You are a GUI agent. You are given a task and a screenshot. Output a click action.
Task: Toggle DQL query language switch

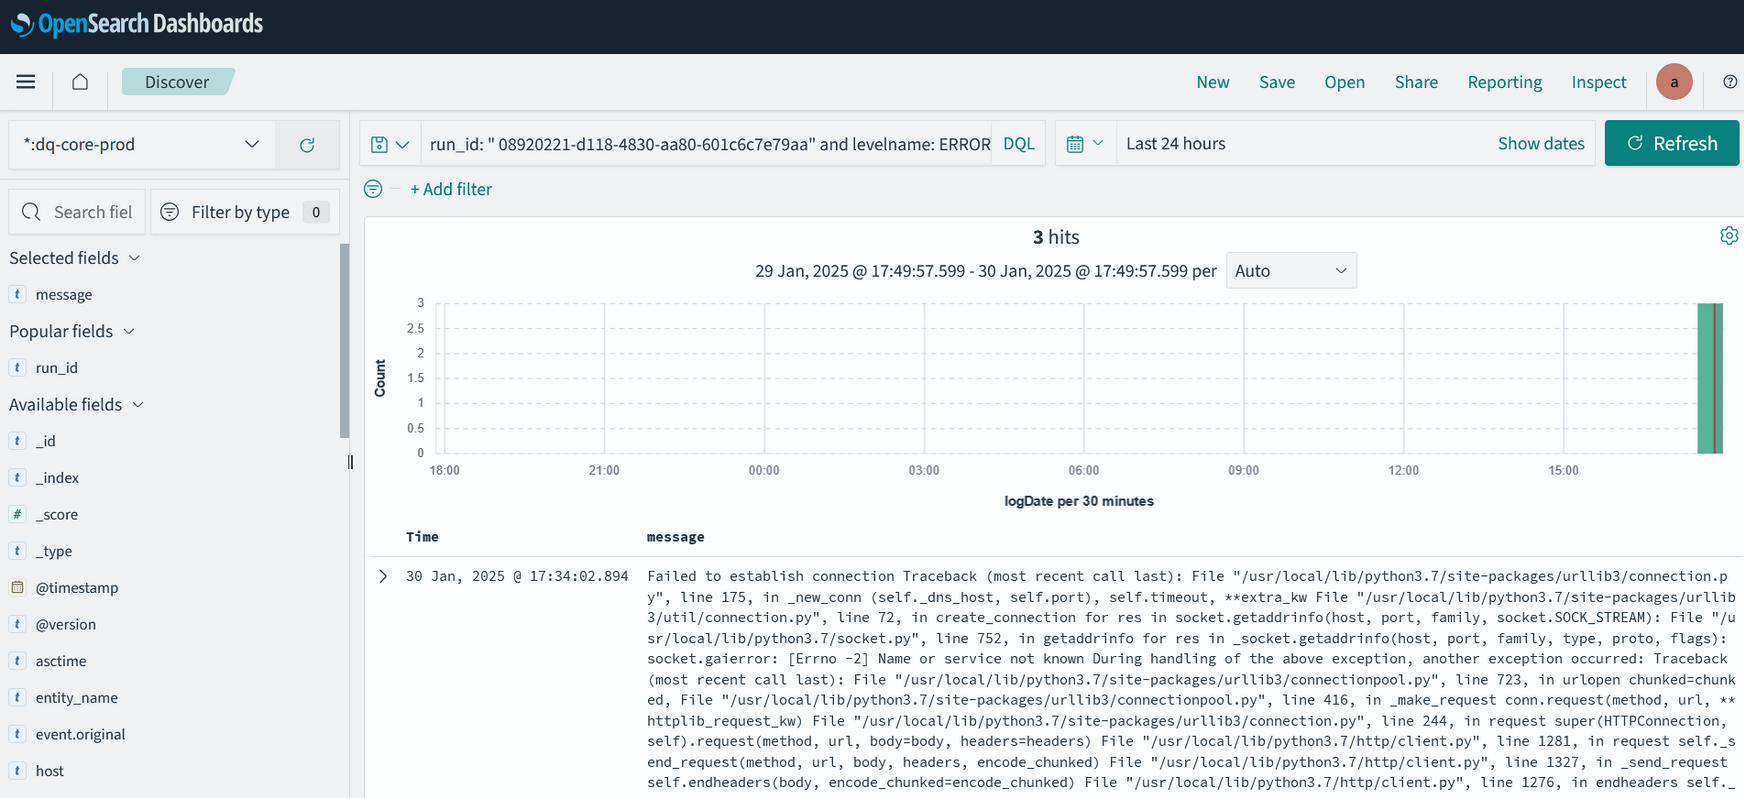[x=1018, y=144]
